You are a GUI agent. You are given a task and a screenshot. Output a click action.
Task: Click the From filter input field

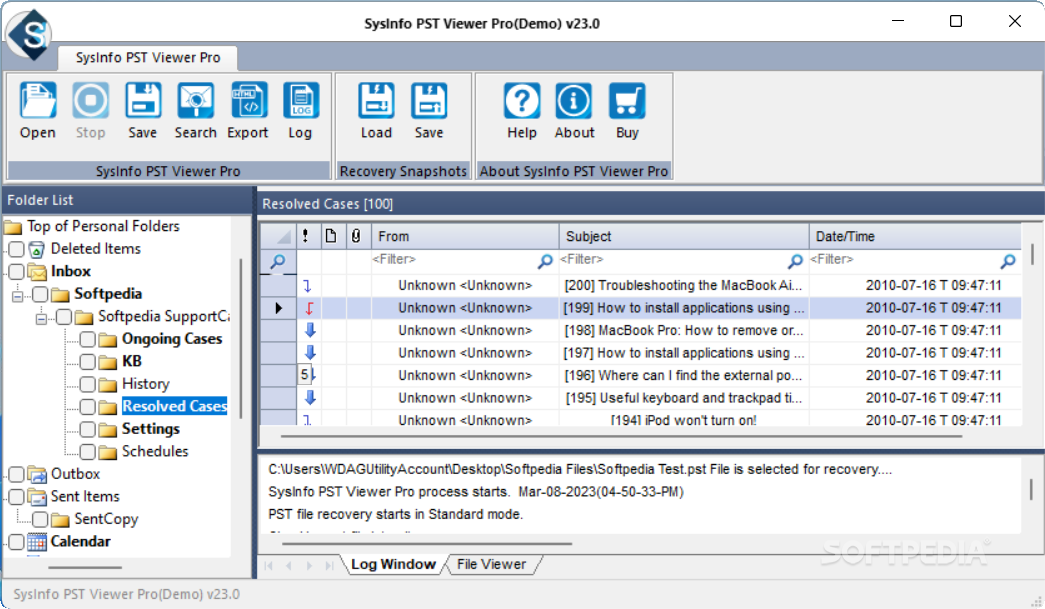pos(455,261)
